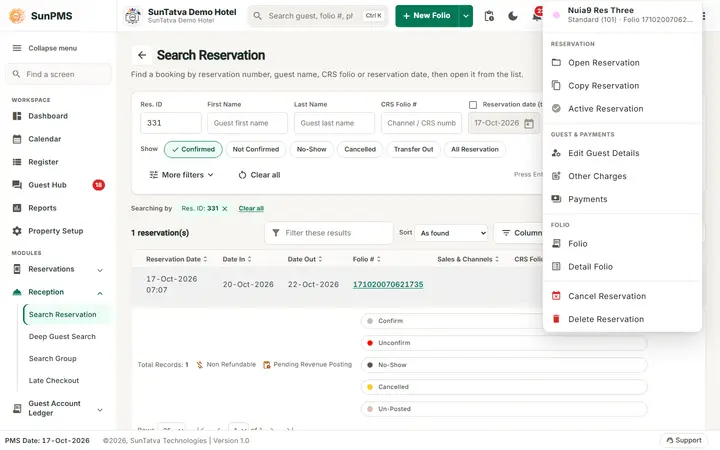Open folio link 171020070621735
Image resolution: width=720 pixels, height=450 pixels.
pos(388,285)
